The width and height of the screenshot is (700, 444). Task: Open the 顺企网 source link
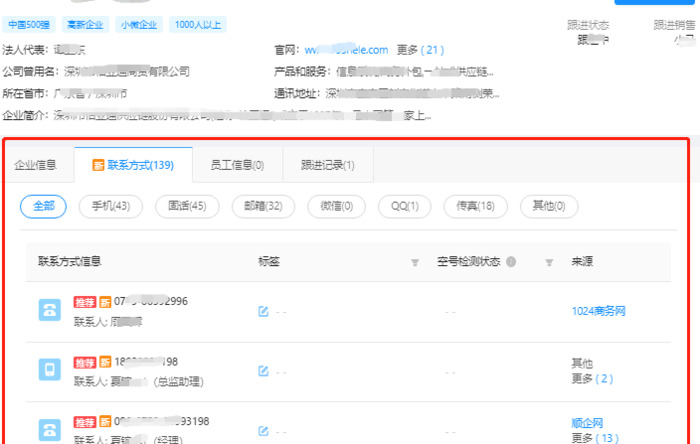588,423
